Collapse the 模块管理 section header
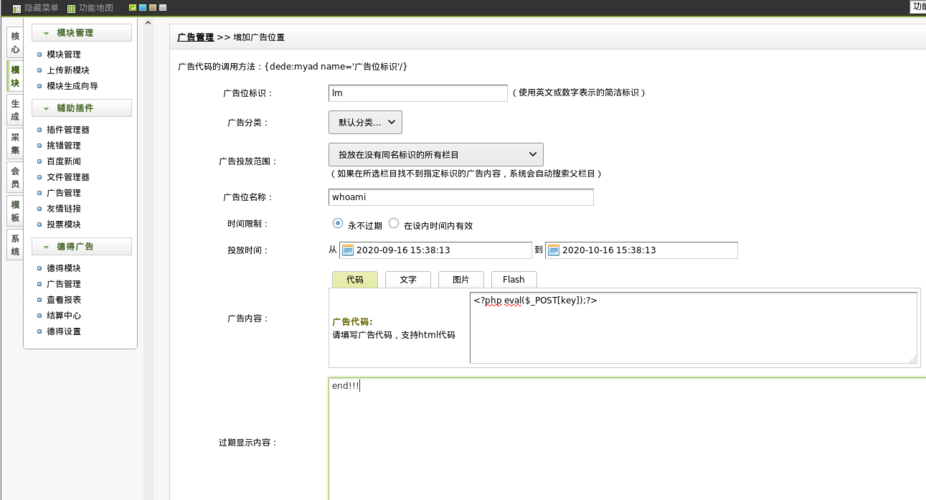Image resolution: width=926 pixels, height=500 pixels. 81,33
